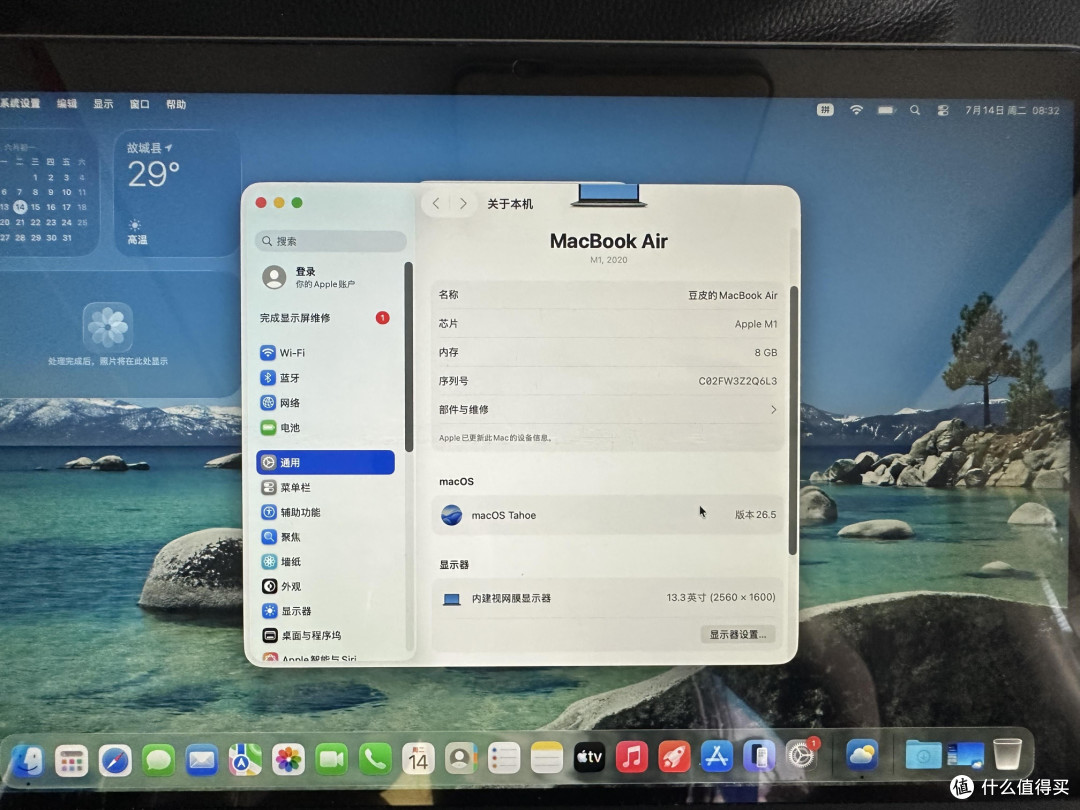Screen dimensions: 1080x810
Task: Open the Downloads folder stack in Dock
Action: (x=924, y=755)
